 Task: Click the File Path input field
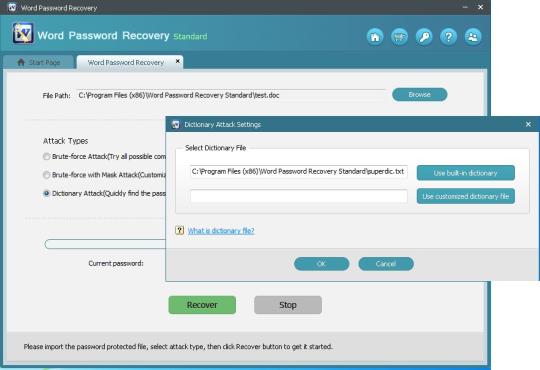coord(231,95)
